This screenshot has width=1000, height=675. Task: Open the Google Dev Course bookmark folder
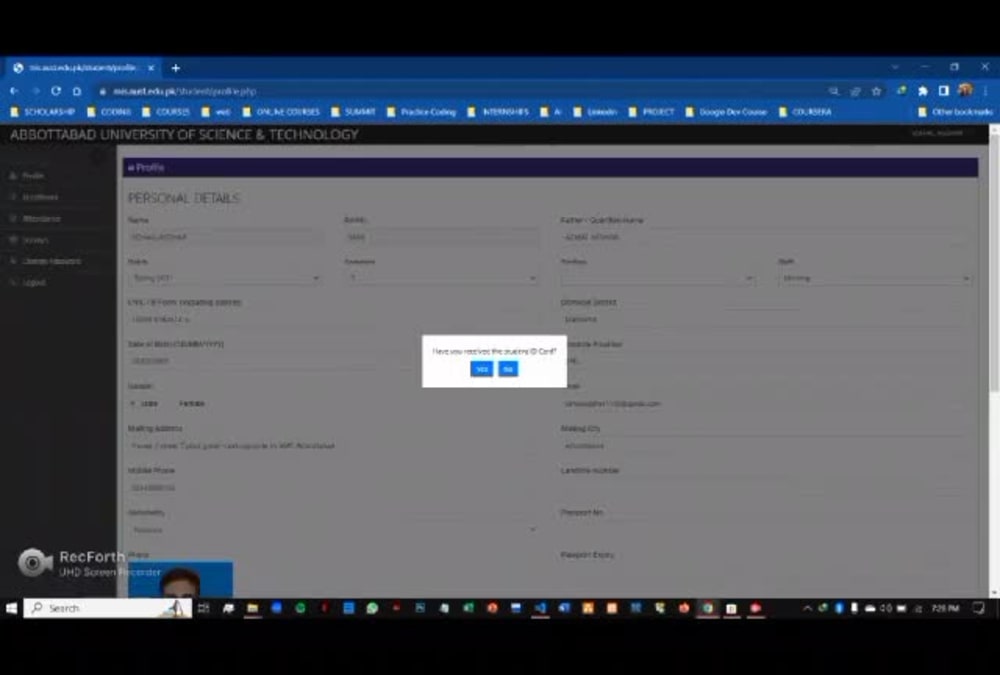point(726,112)
